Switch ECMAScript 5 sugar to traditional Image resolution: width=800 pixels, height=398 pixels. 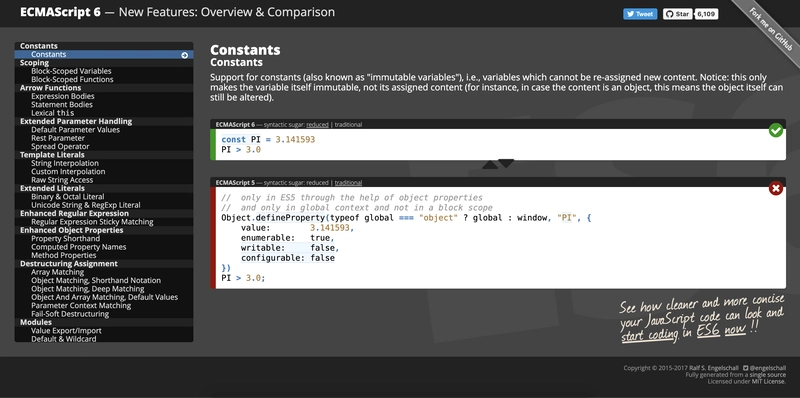(348, 183)
